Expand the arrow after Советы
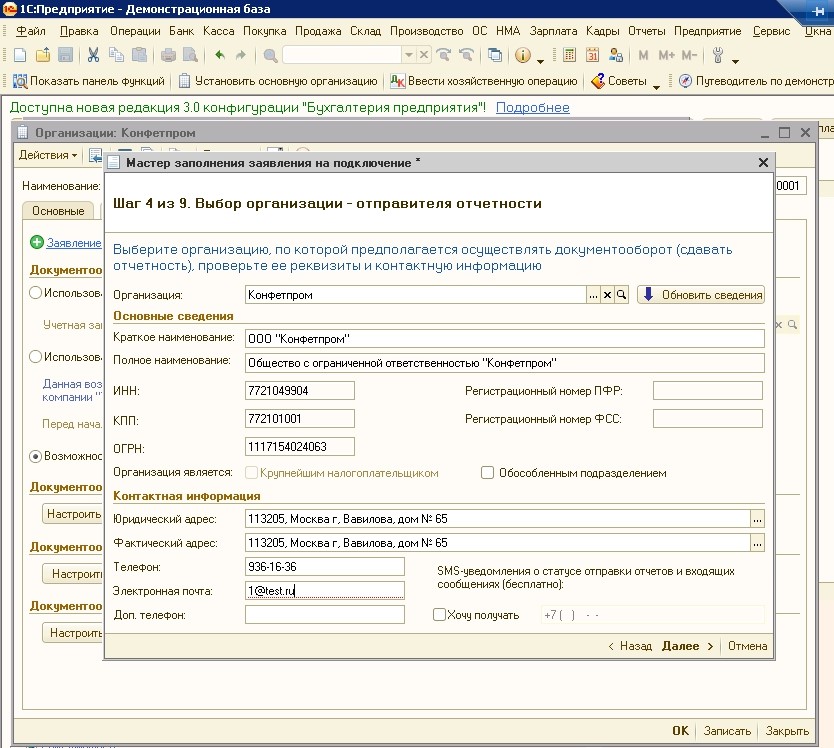 point(656,87)
